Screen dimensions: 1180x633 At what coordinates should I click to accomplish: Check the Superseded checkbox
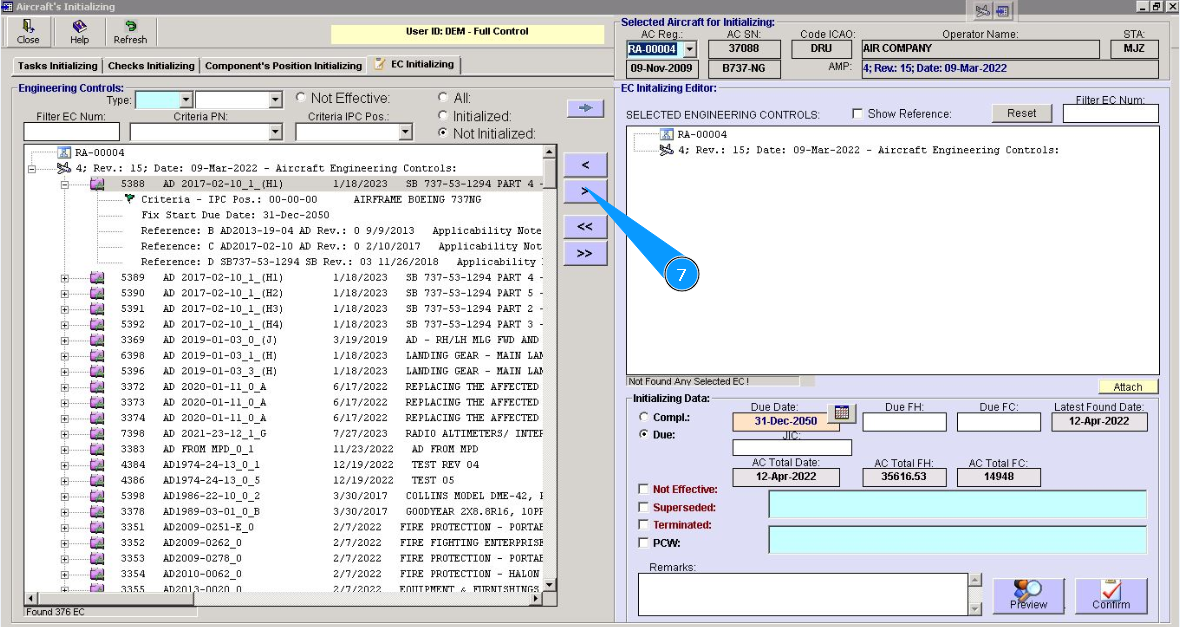[643, 508]
